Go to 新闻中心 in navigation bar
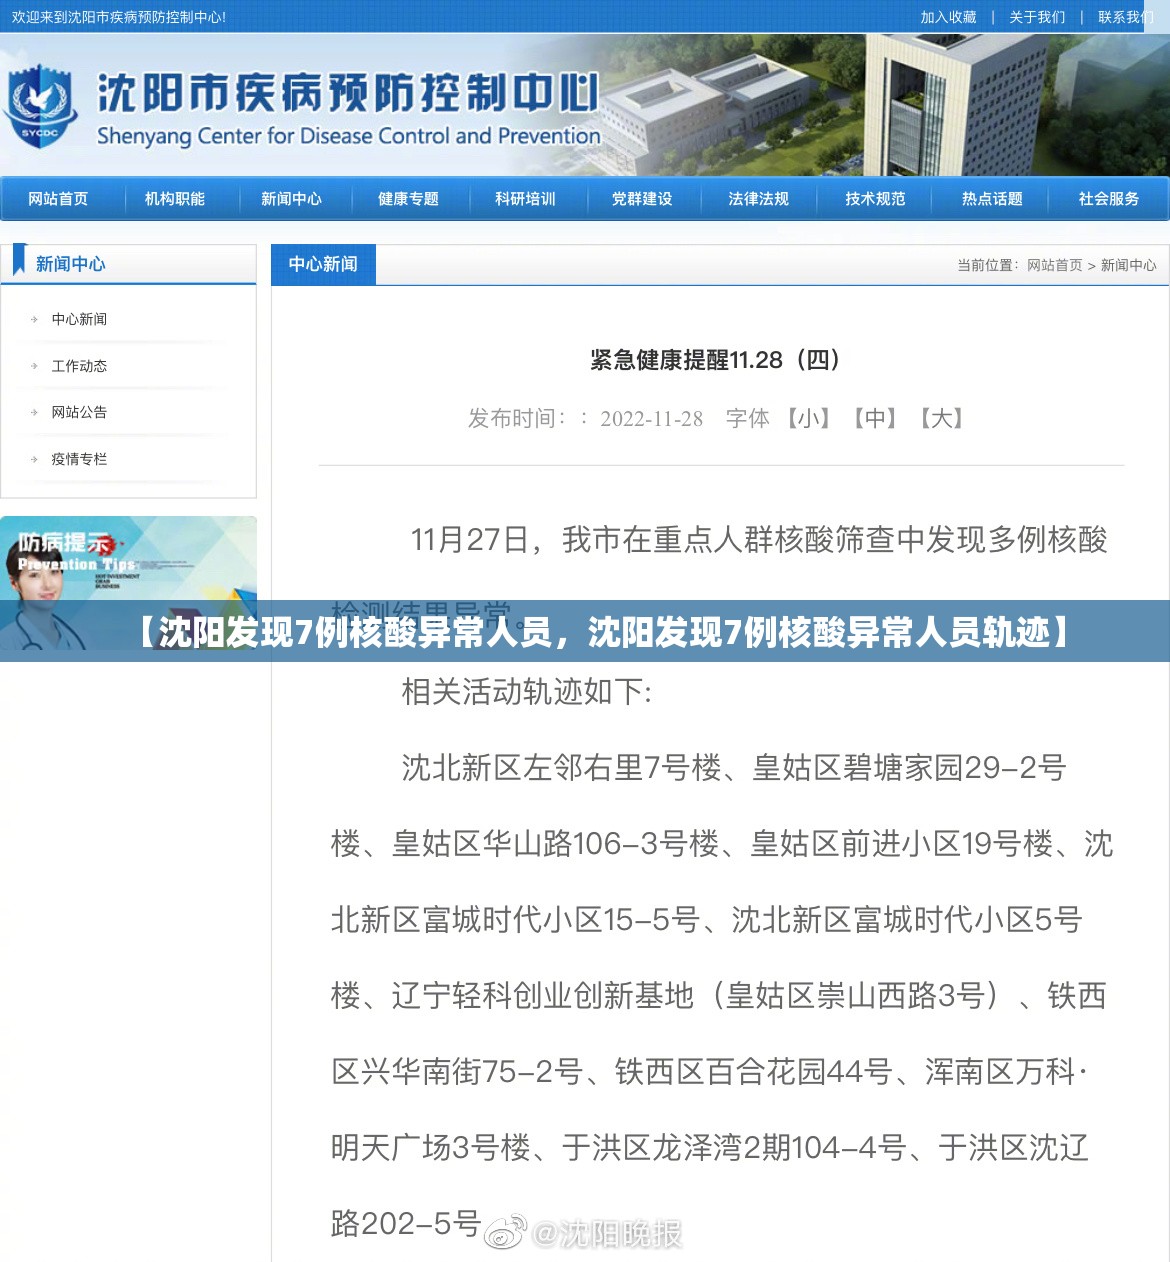Viewport: 1170px width, 1262px height. point(291,199)
